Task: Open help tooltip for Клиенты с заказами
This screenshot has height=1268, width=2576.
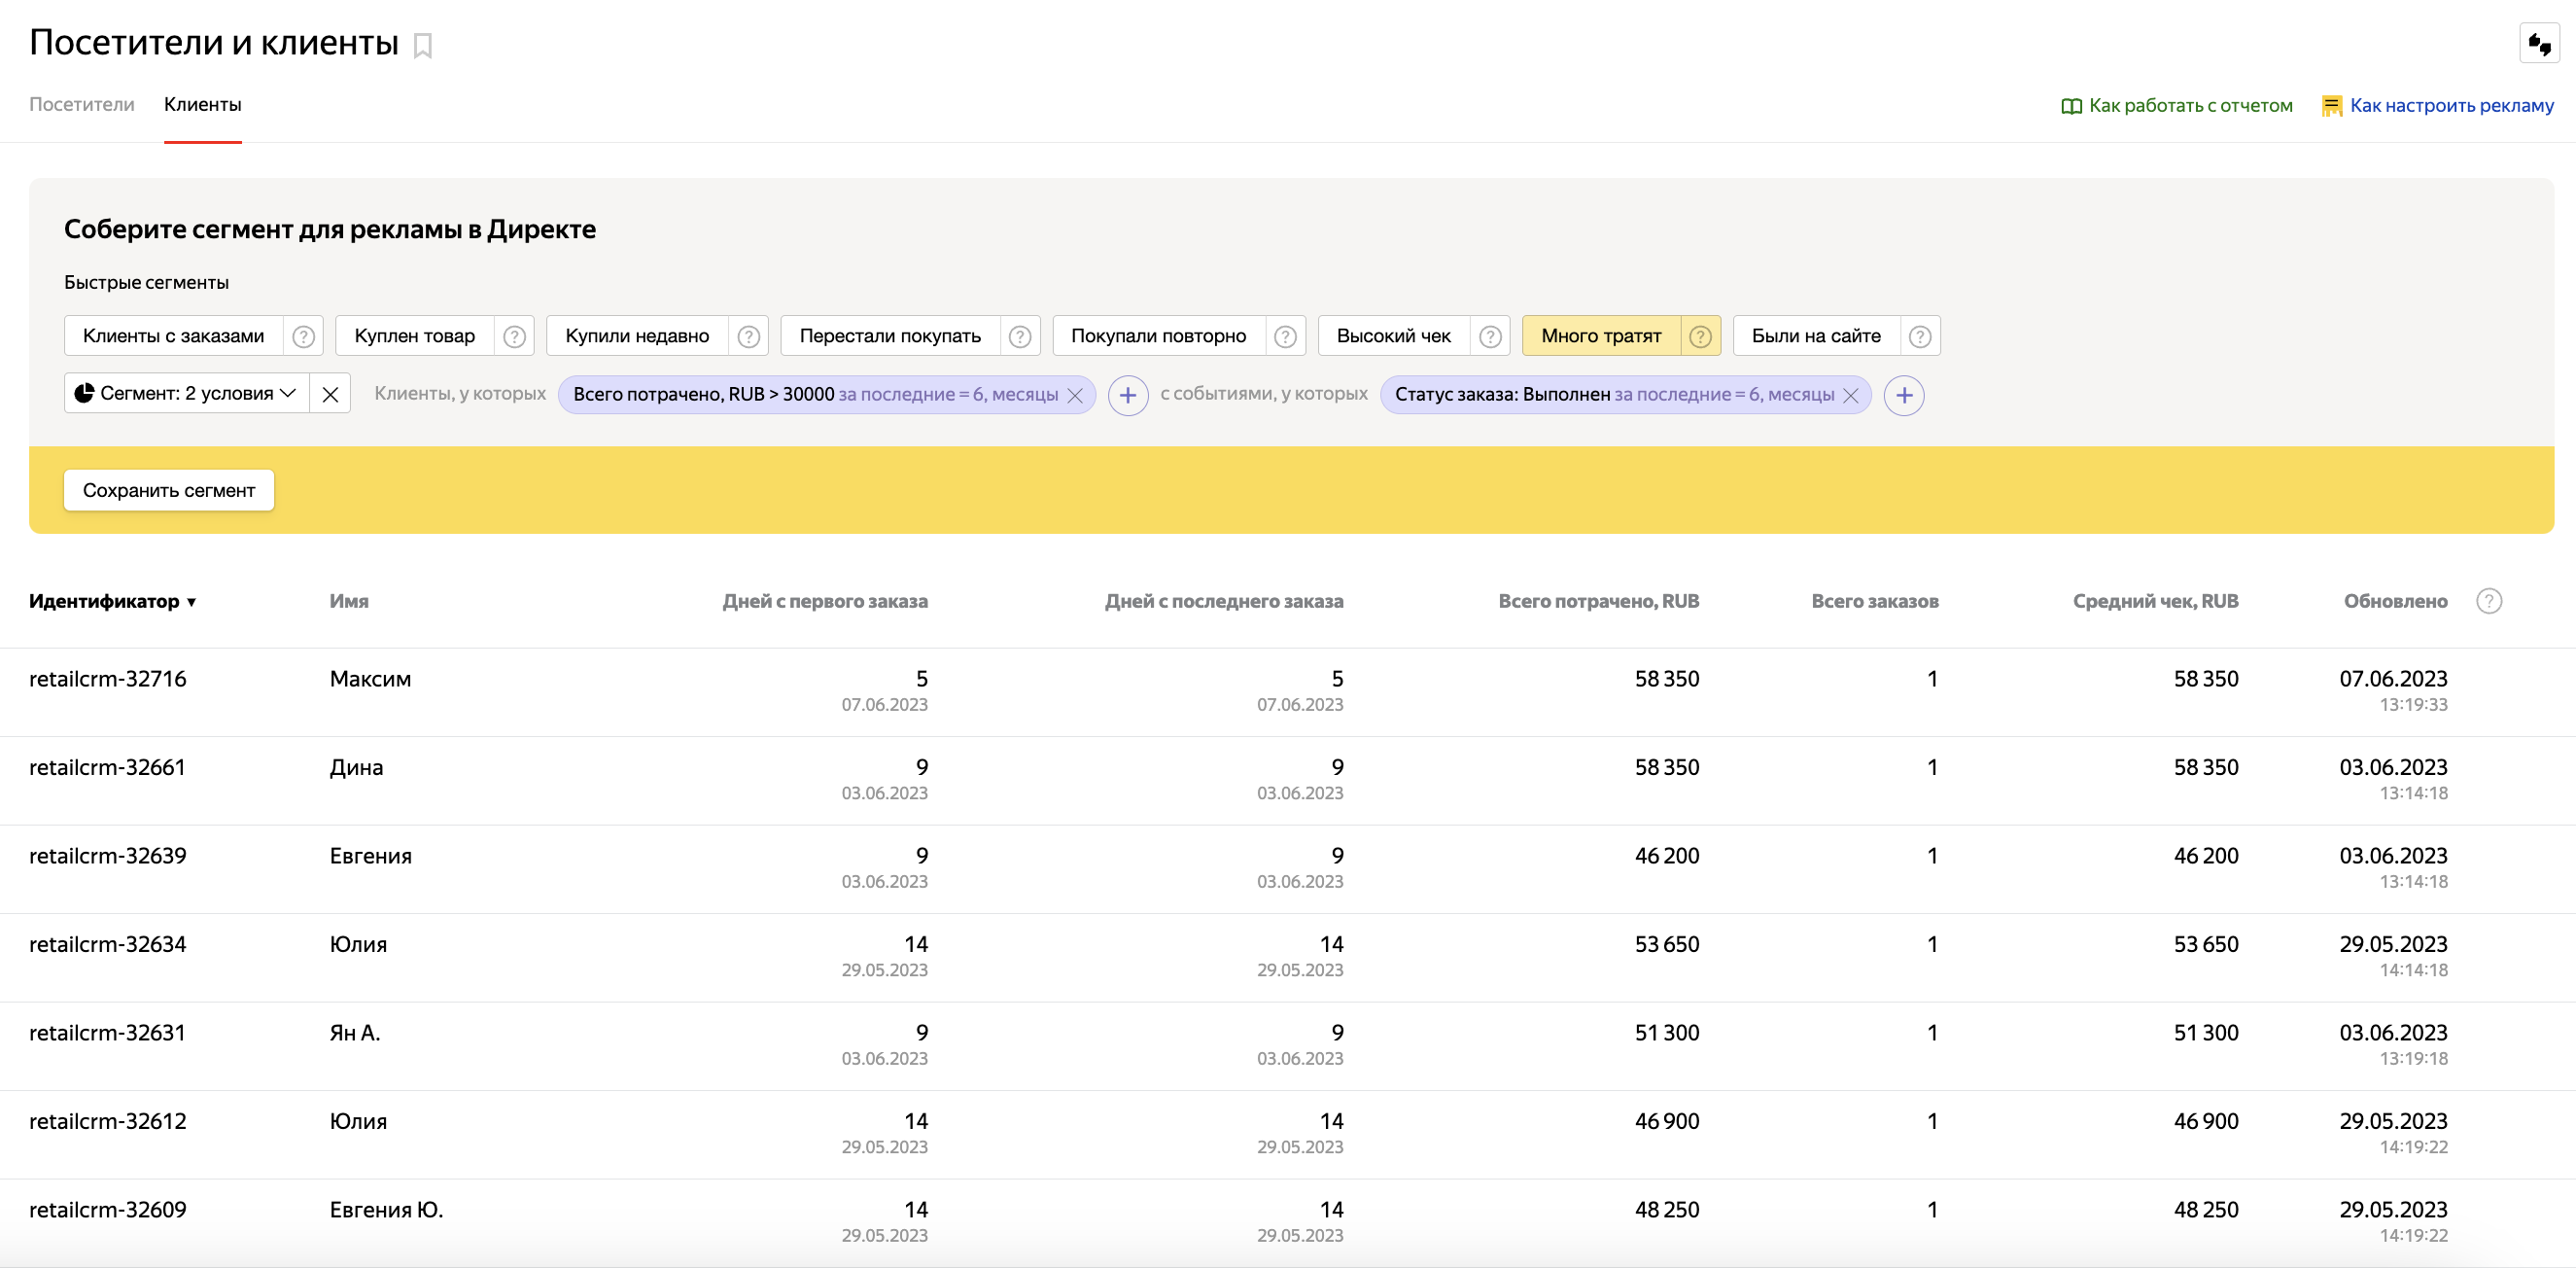Action: click(303, 336)
